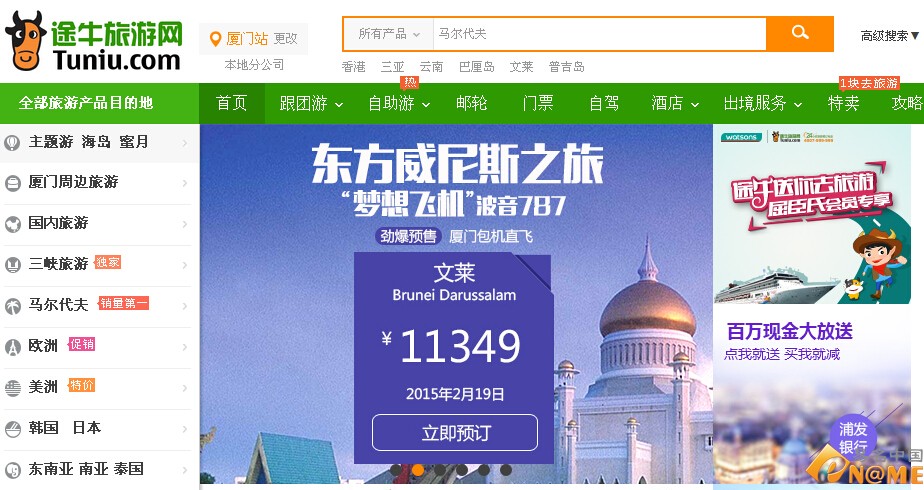Click the balloon icon beside 主题游

click(12, 143)
